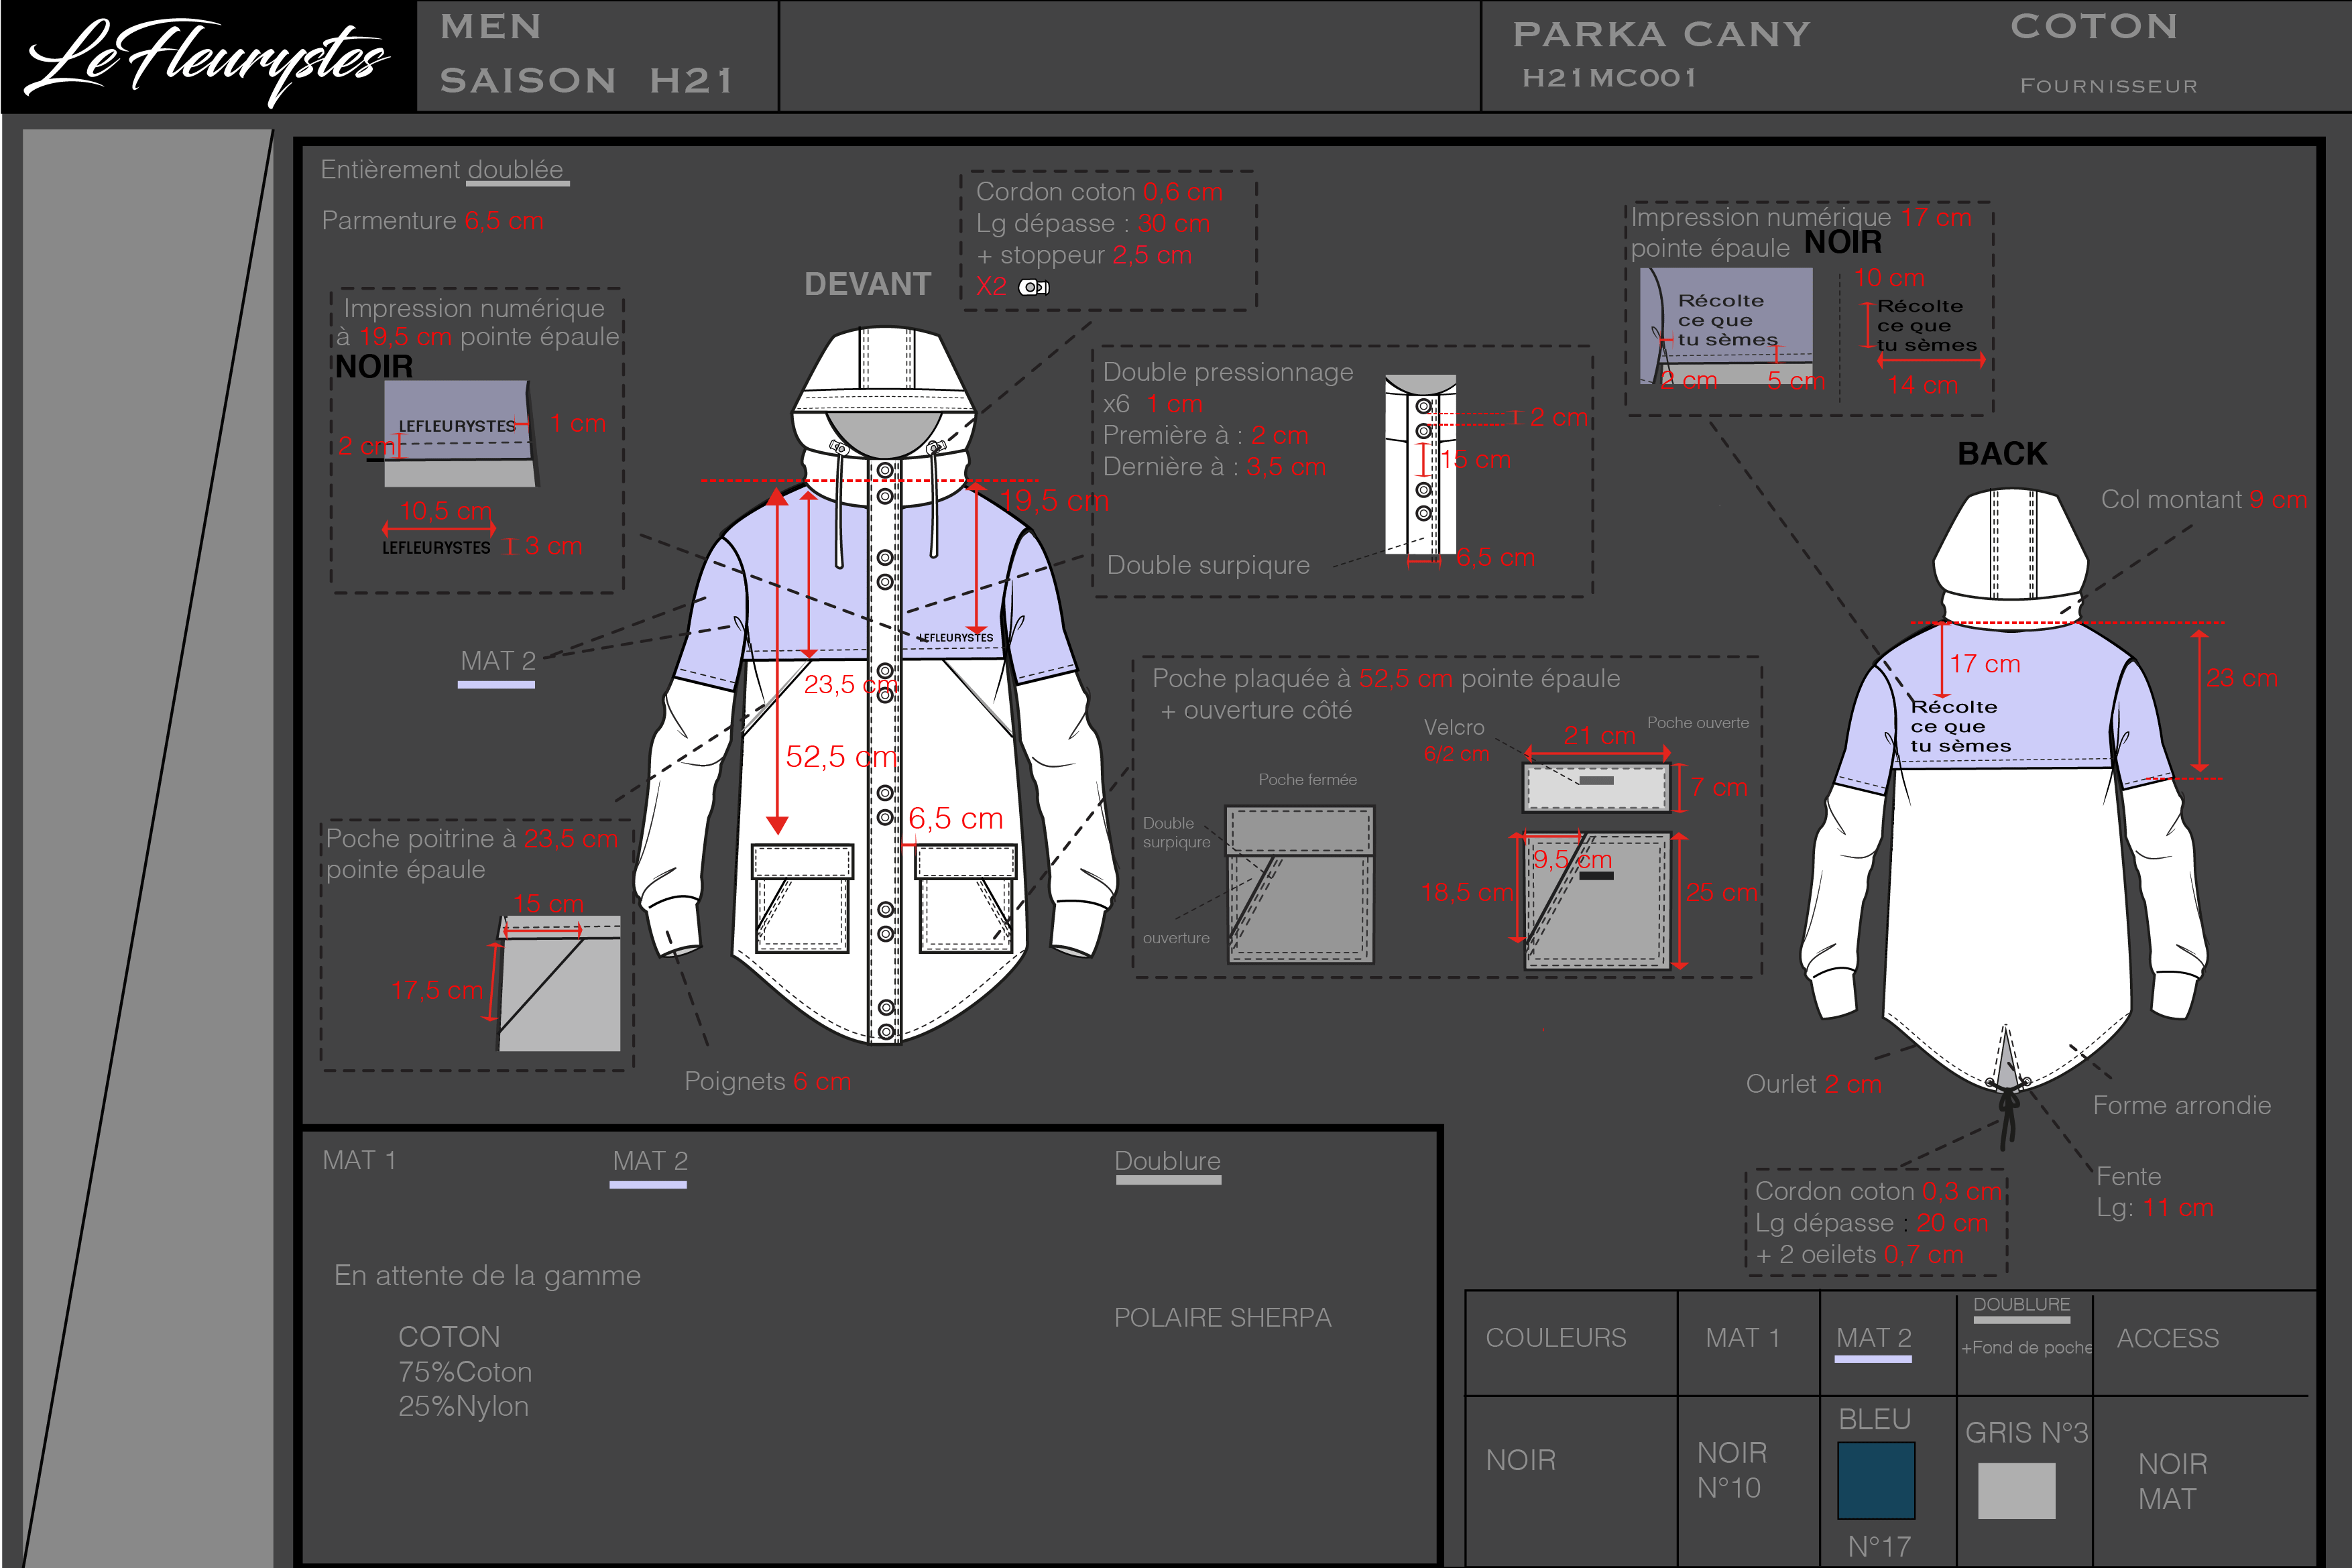Click the cord stopper icon next to X2
This screenshot has width=2352, height=1568.
[x=1033, y=288]
